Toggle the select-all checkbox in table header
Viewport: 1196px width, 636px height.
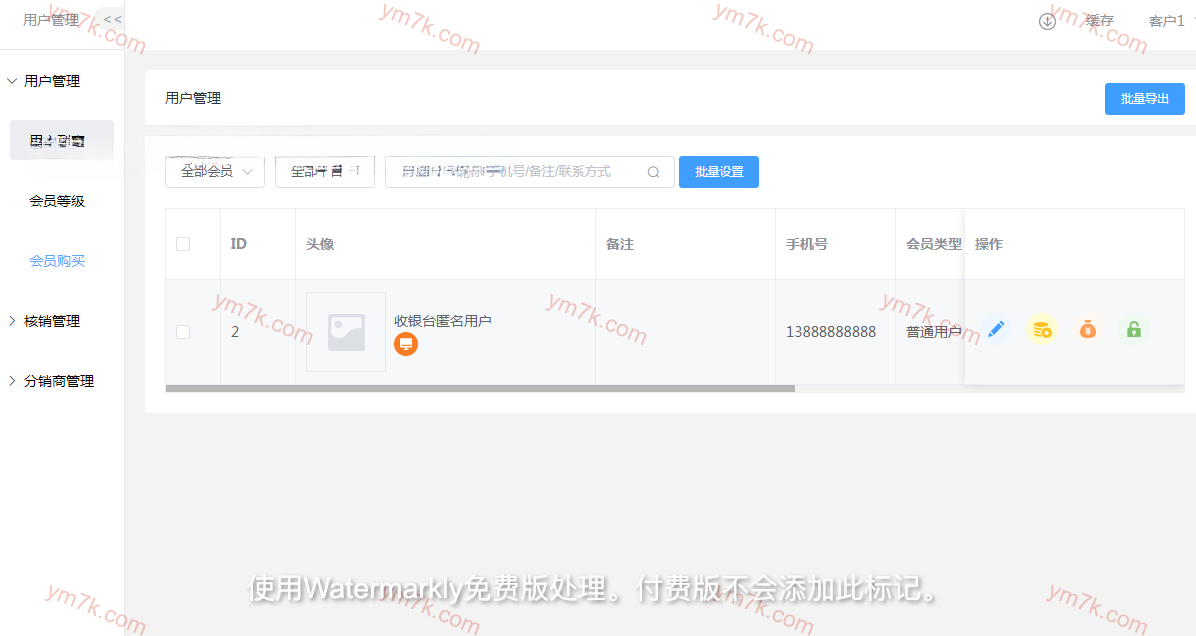[x=183, y=244]
